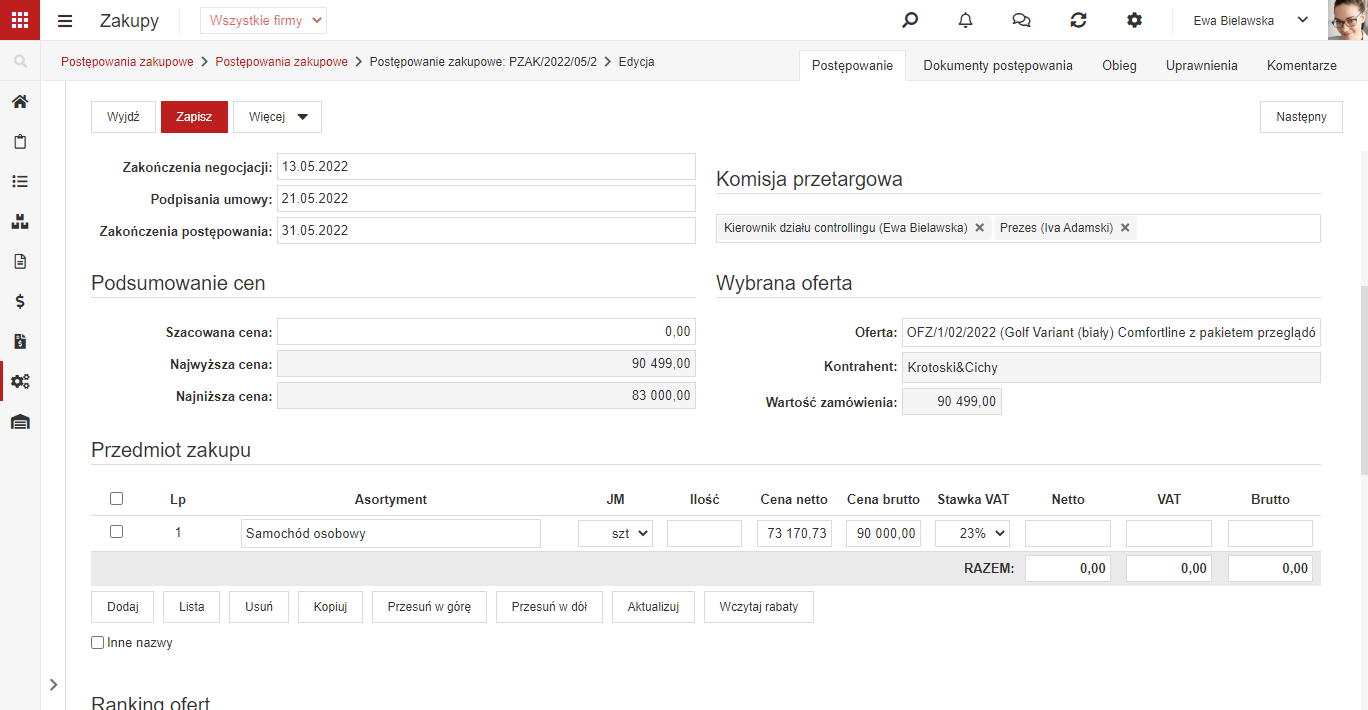Image resolution: width=1368 pixels, height=710 pixels.
Task: Open the dollar sign sidebar item
Action: (20, 301)
